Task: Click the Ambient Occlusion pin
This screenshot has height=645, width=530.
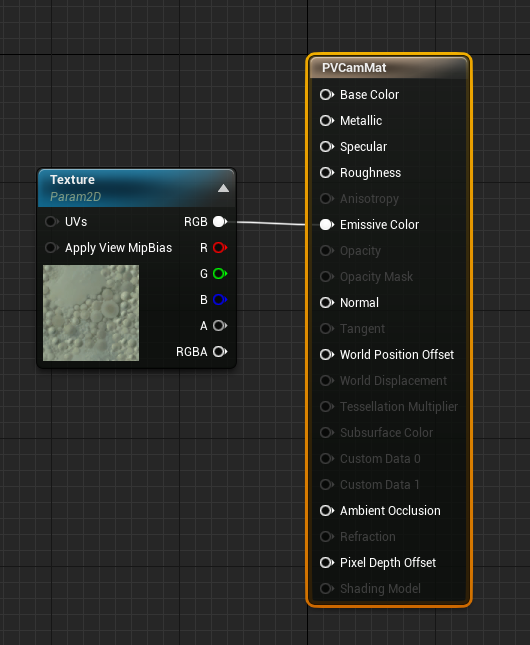Action: (327, 510)
